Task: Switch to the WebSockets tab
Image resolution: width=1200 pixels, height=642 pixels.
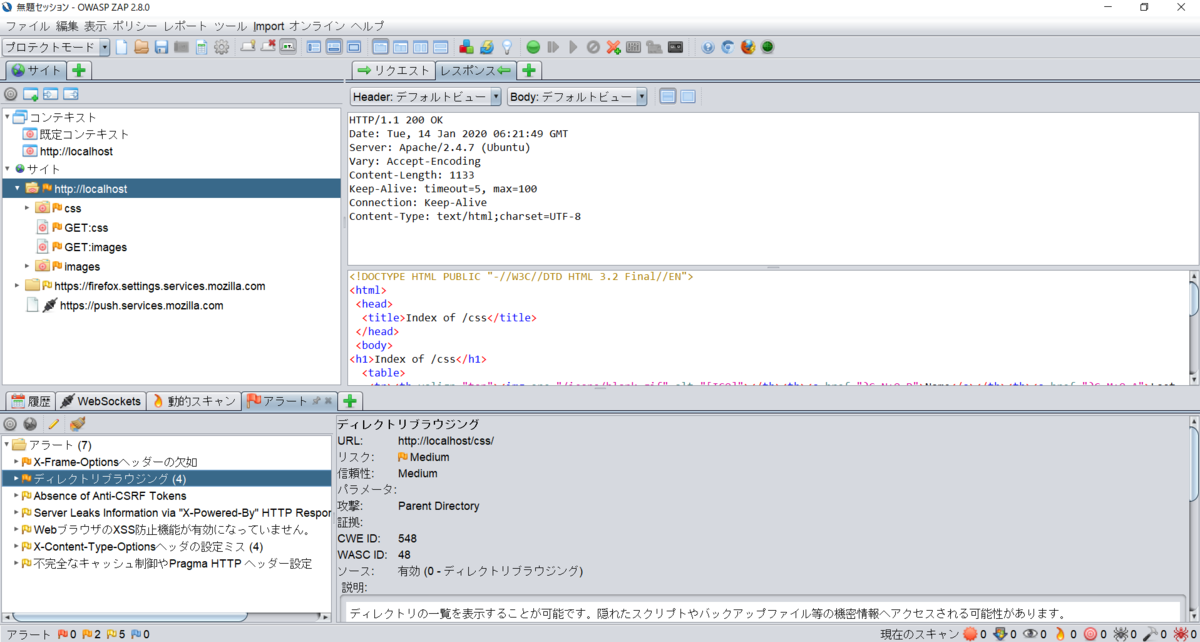Action: tap(100, 401)
